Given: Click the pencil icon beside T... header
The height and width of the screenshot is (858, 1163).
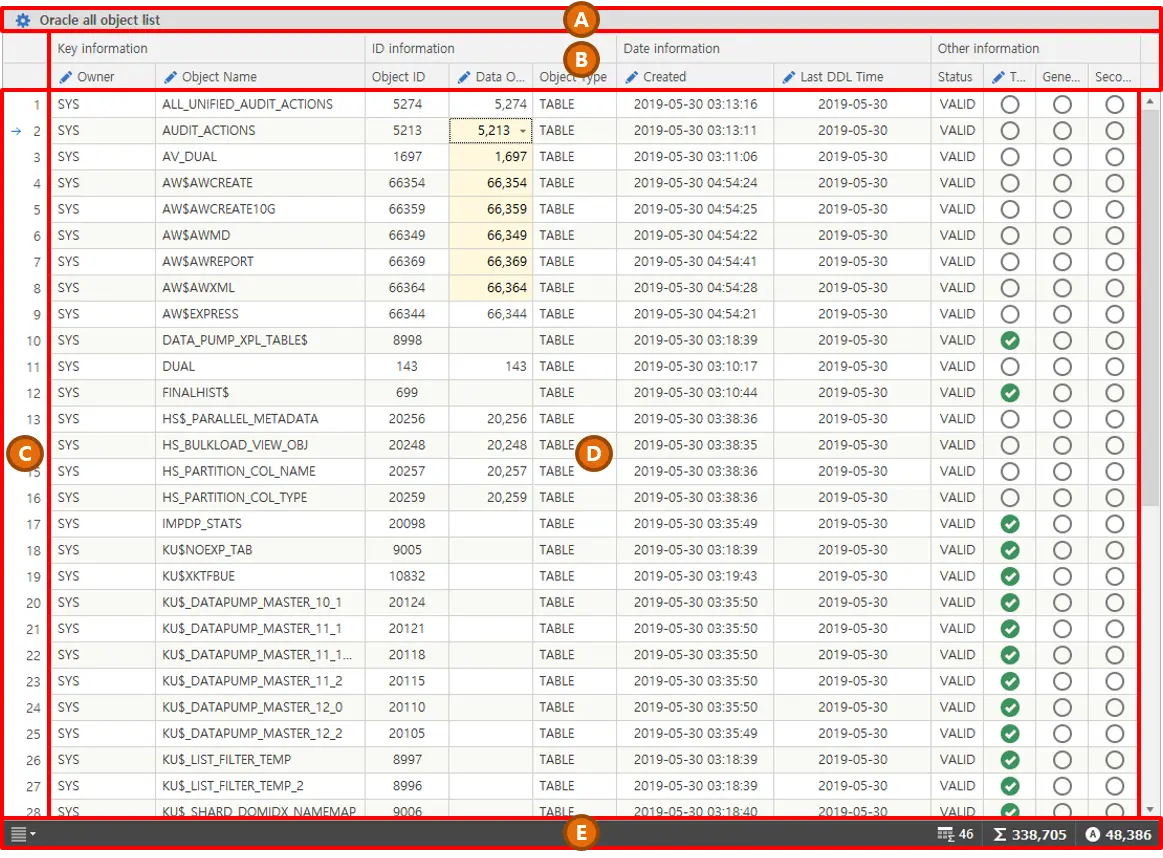Looking at the screenshot, I should pyautogui.click(x=998, y=77).
